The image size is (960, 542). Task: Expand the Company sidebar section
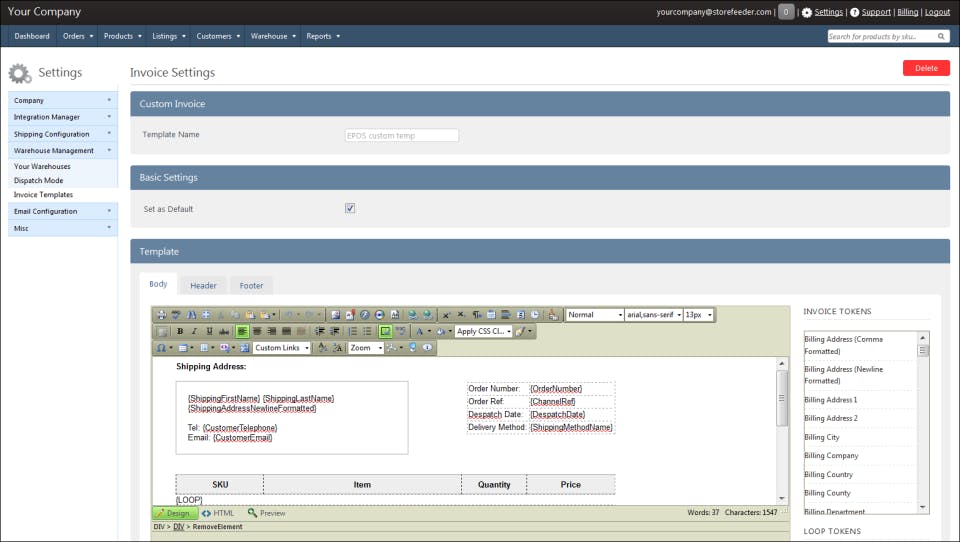(62, 100)
